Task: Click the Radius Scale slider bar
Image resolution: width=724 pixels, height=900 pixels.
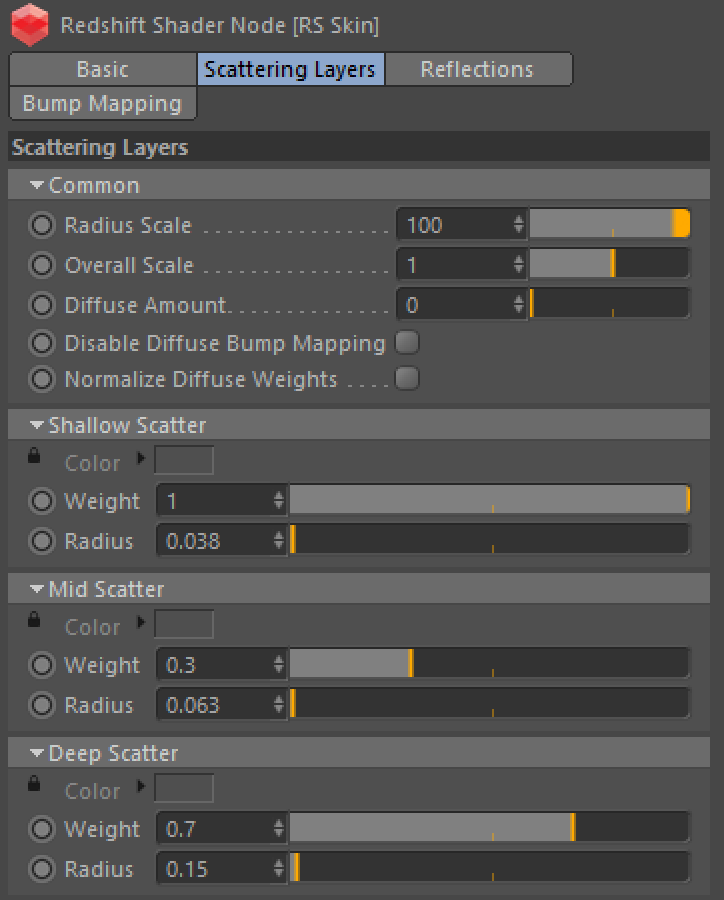Action: coord(609,224)
